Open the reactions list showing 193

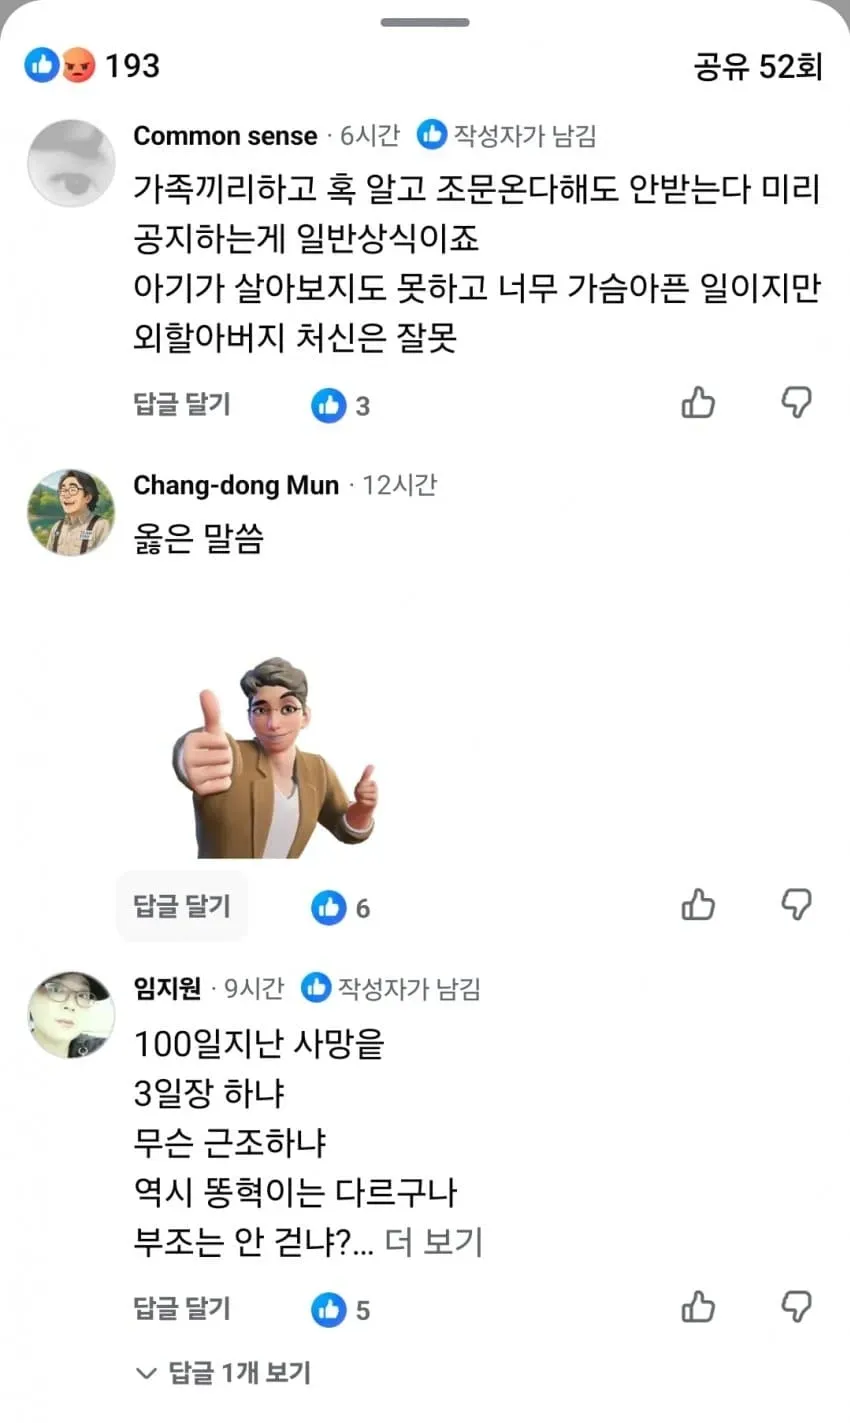(x=92, y=66)
